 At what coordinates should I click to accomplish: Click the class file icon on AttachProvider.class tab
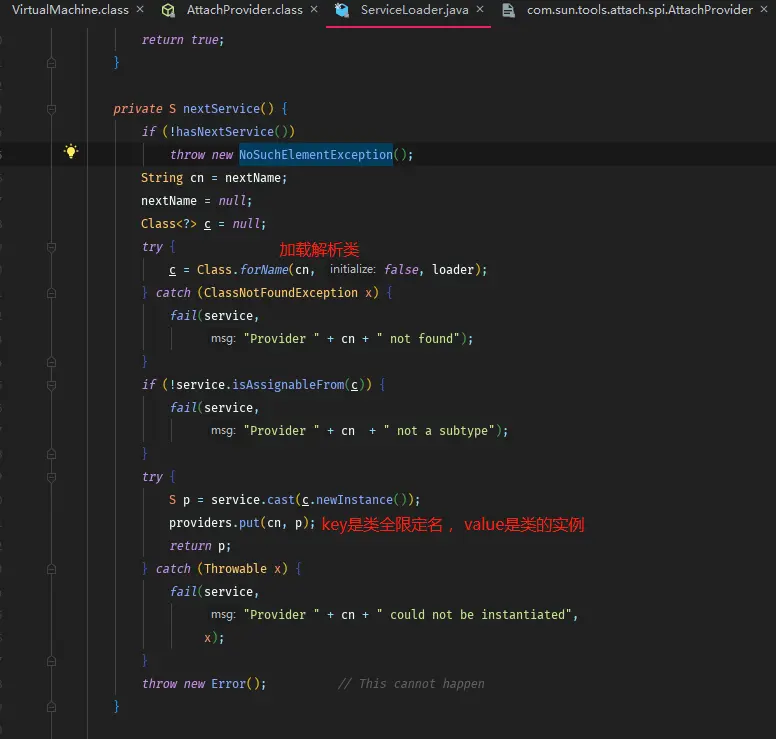click(168, 10)
